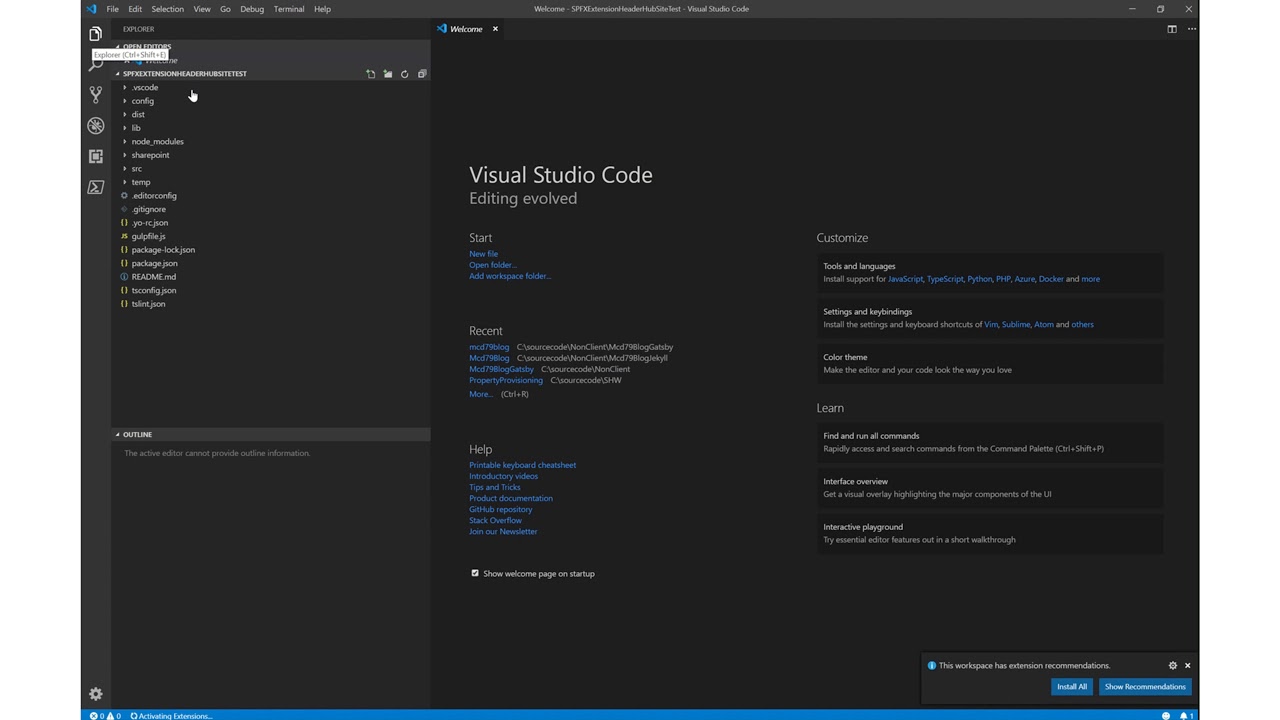The height and width of the screenshot is (720, 1280).
Task: Open the Explorer view in activity bar
Action: click(95, 33)
